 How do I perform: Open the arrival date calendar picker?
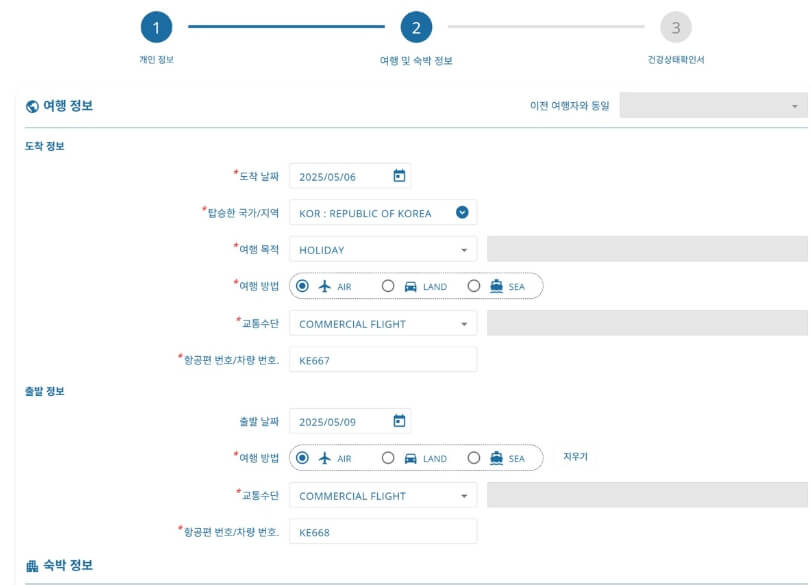(x=399, y=175)
